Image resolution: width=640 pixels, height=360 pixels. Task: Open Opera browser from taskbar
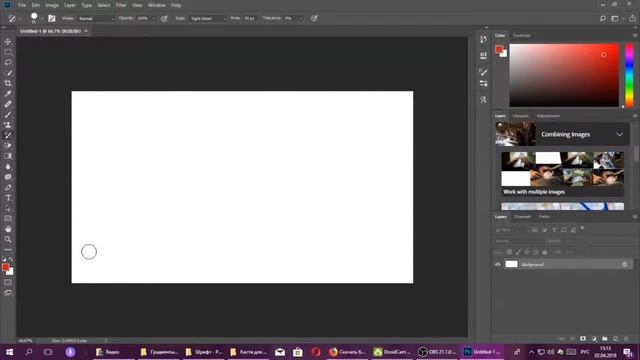click(316, 352)
